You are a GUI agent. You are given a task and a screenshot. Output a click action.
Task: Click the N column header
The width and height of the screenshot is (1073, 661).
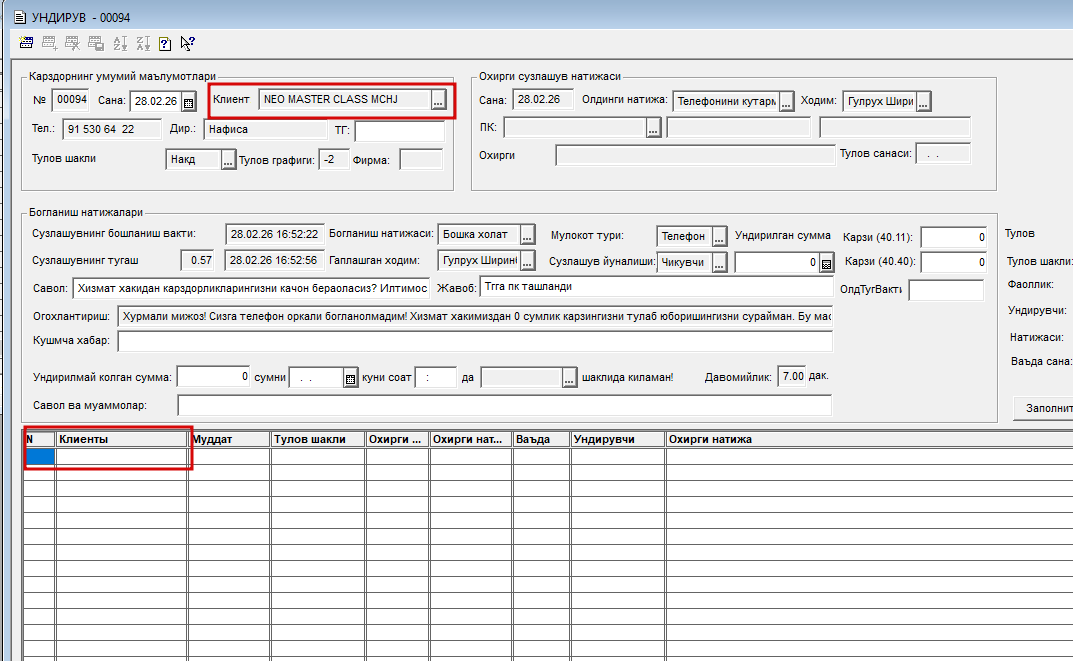pyautogui.click(x=39, y=439)
